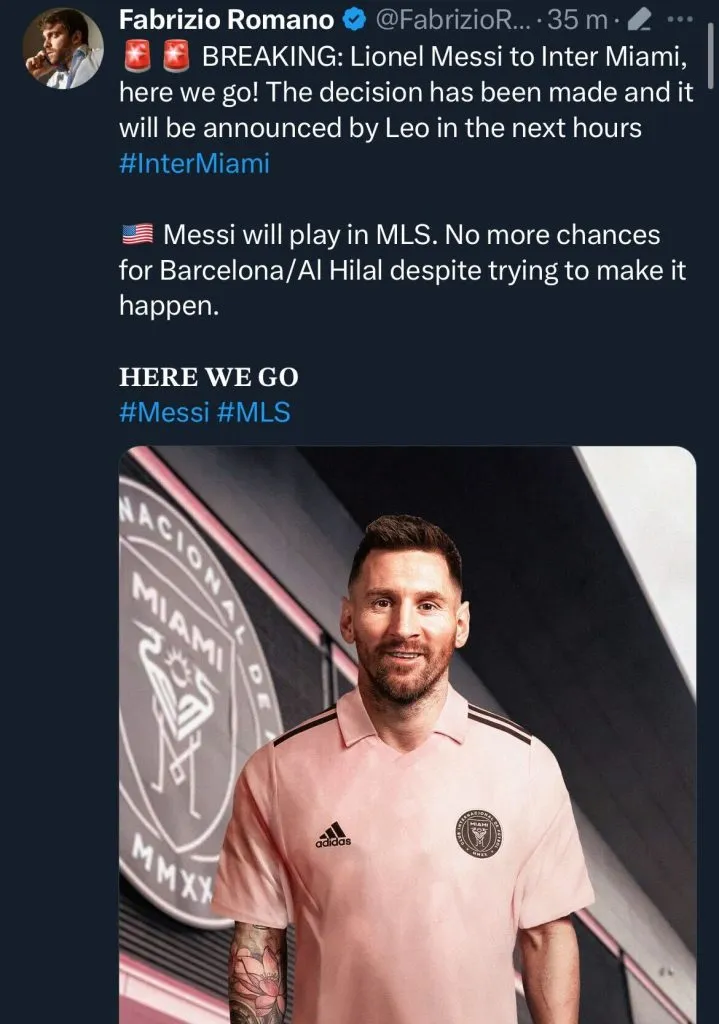The image size is (719, 1024).
Task: Click the Fabrizio Romano display name
Action: click(226, 19)
